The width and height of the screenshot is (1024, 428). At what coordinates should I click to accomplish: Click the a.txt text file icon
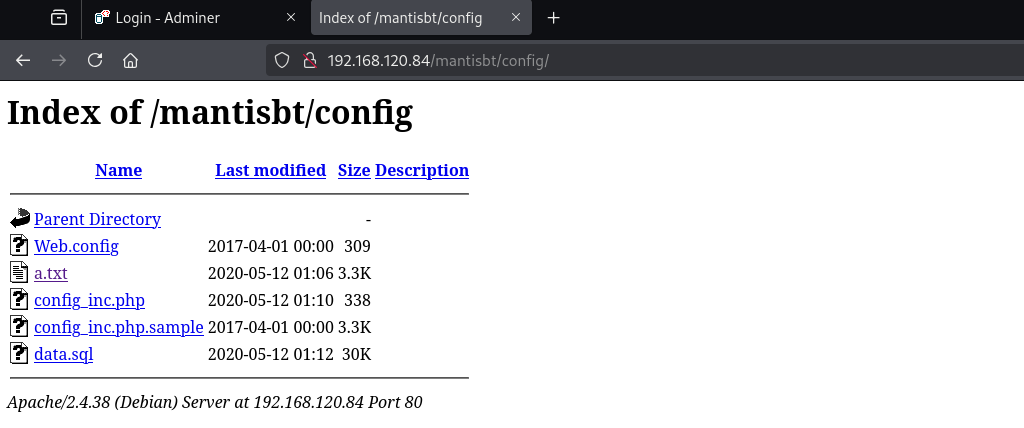point(20,272)
